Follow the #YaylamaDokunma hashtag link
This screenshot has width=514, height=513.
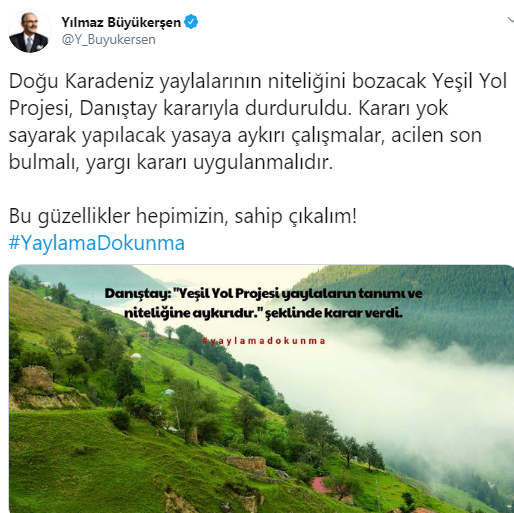click(x=97, y=242)
